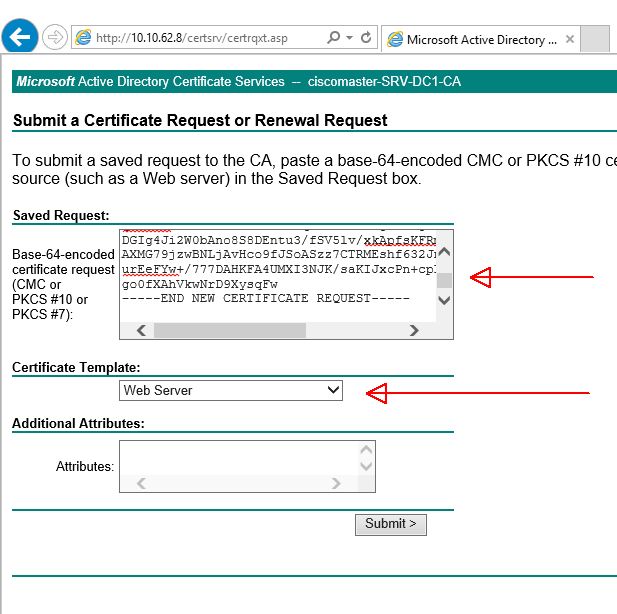The width and height of the screenshot is (617, 614).
Task: Click the Internet Explorer page icon in address bar
Action: (83, 37)
